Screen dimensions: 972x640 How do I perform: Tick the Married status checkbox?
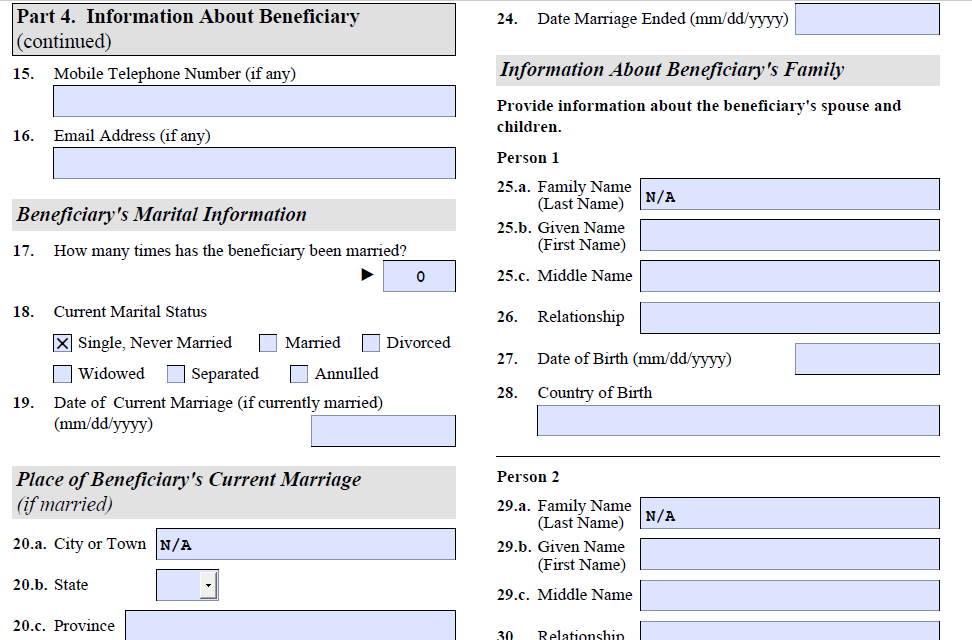pos(268,343)
